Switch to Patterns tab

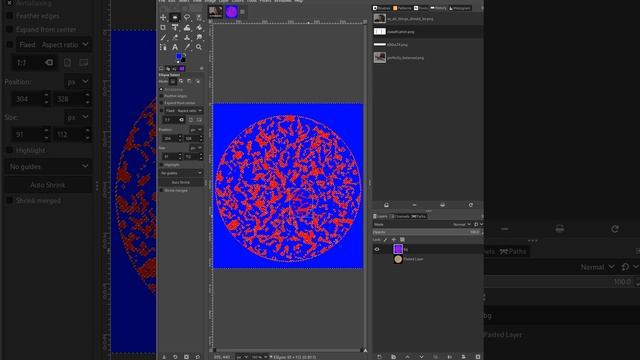402,8
